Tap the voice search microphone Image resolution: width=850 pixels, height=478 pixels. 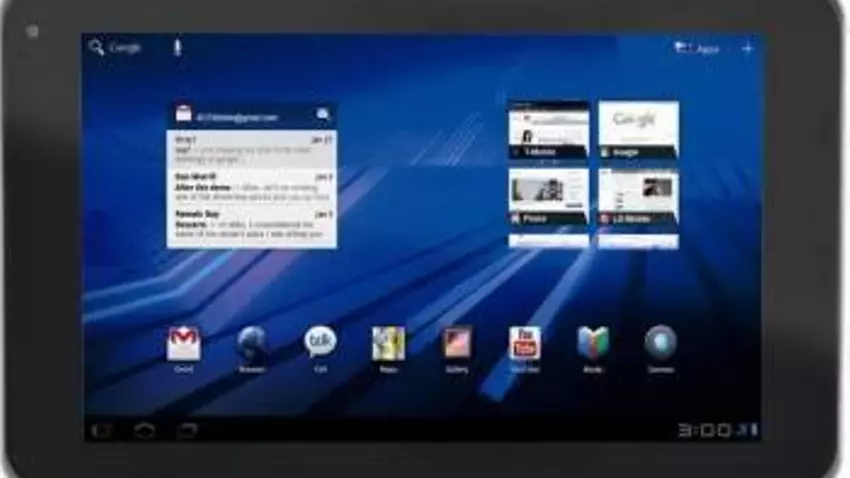click(178, 47)
